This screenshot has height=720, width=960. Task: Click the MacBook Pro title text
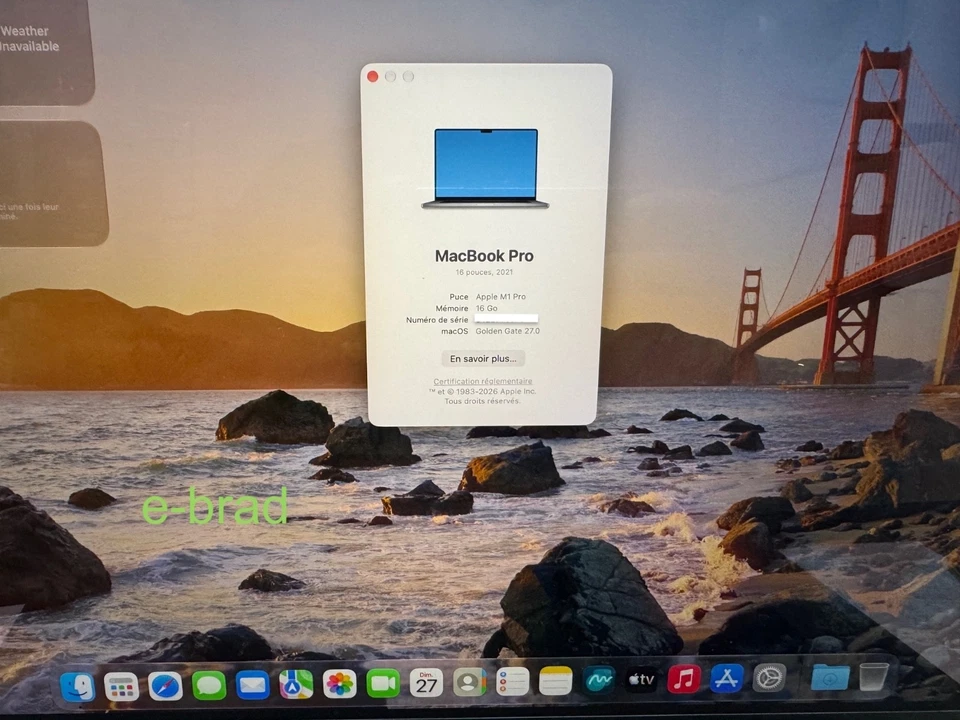(x=484, y=256)
